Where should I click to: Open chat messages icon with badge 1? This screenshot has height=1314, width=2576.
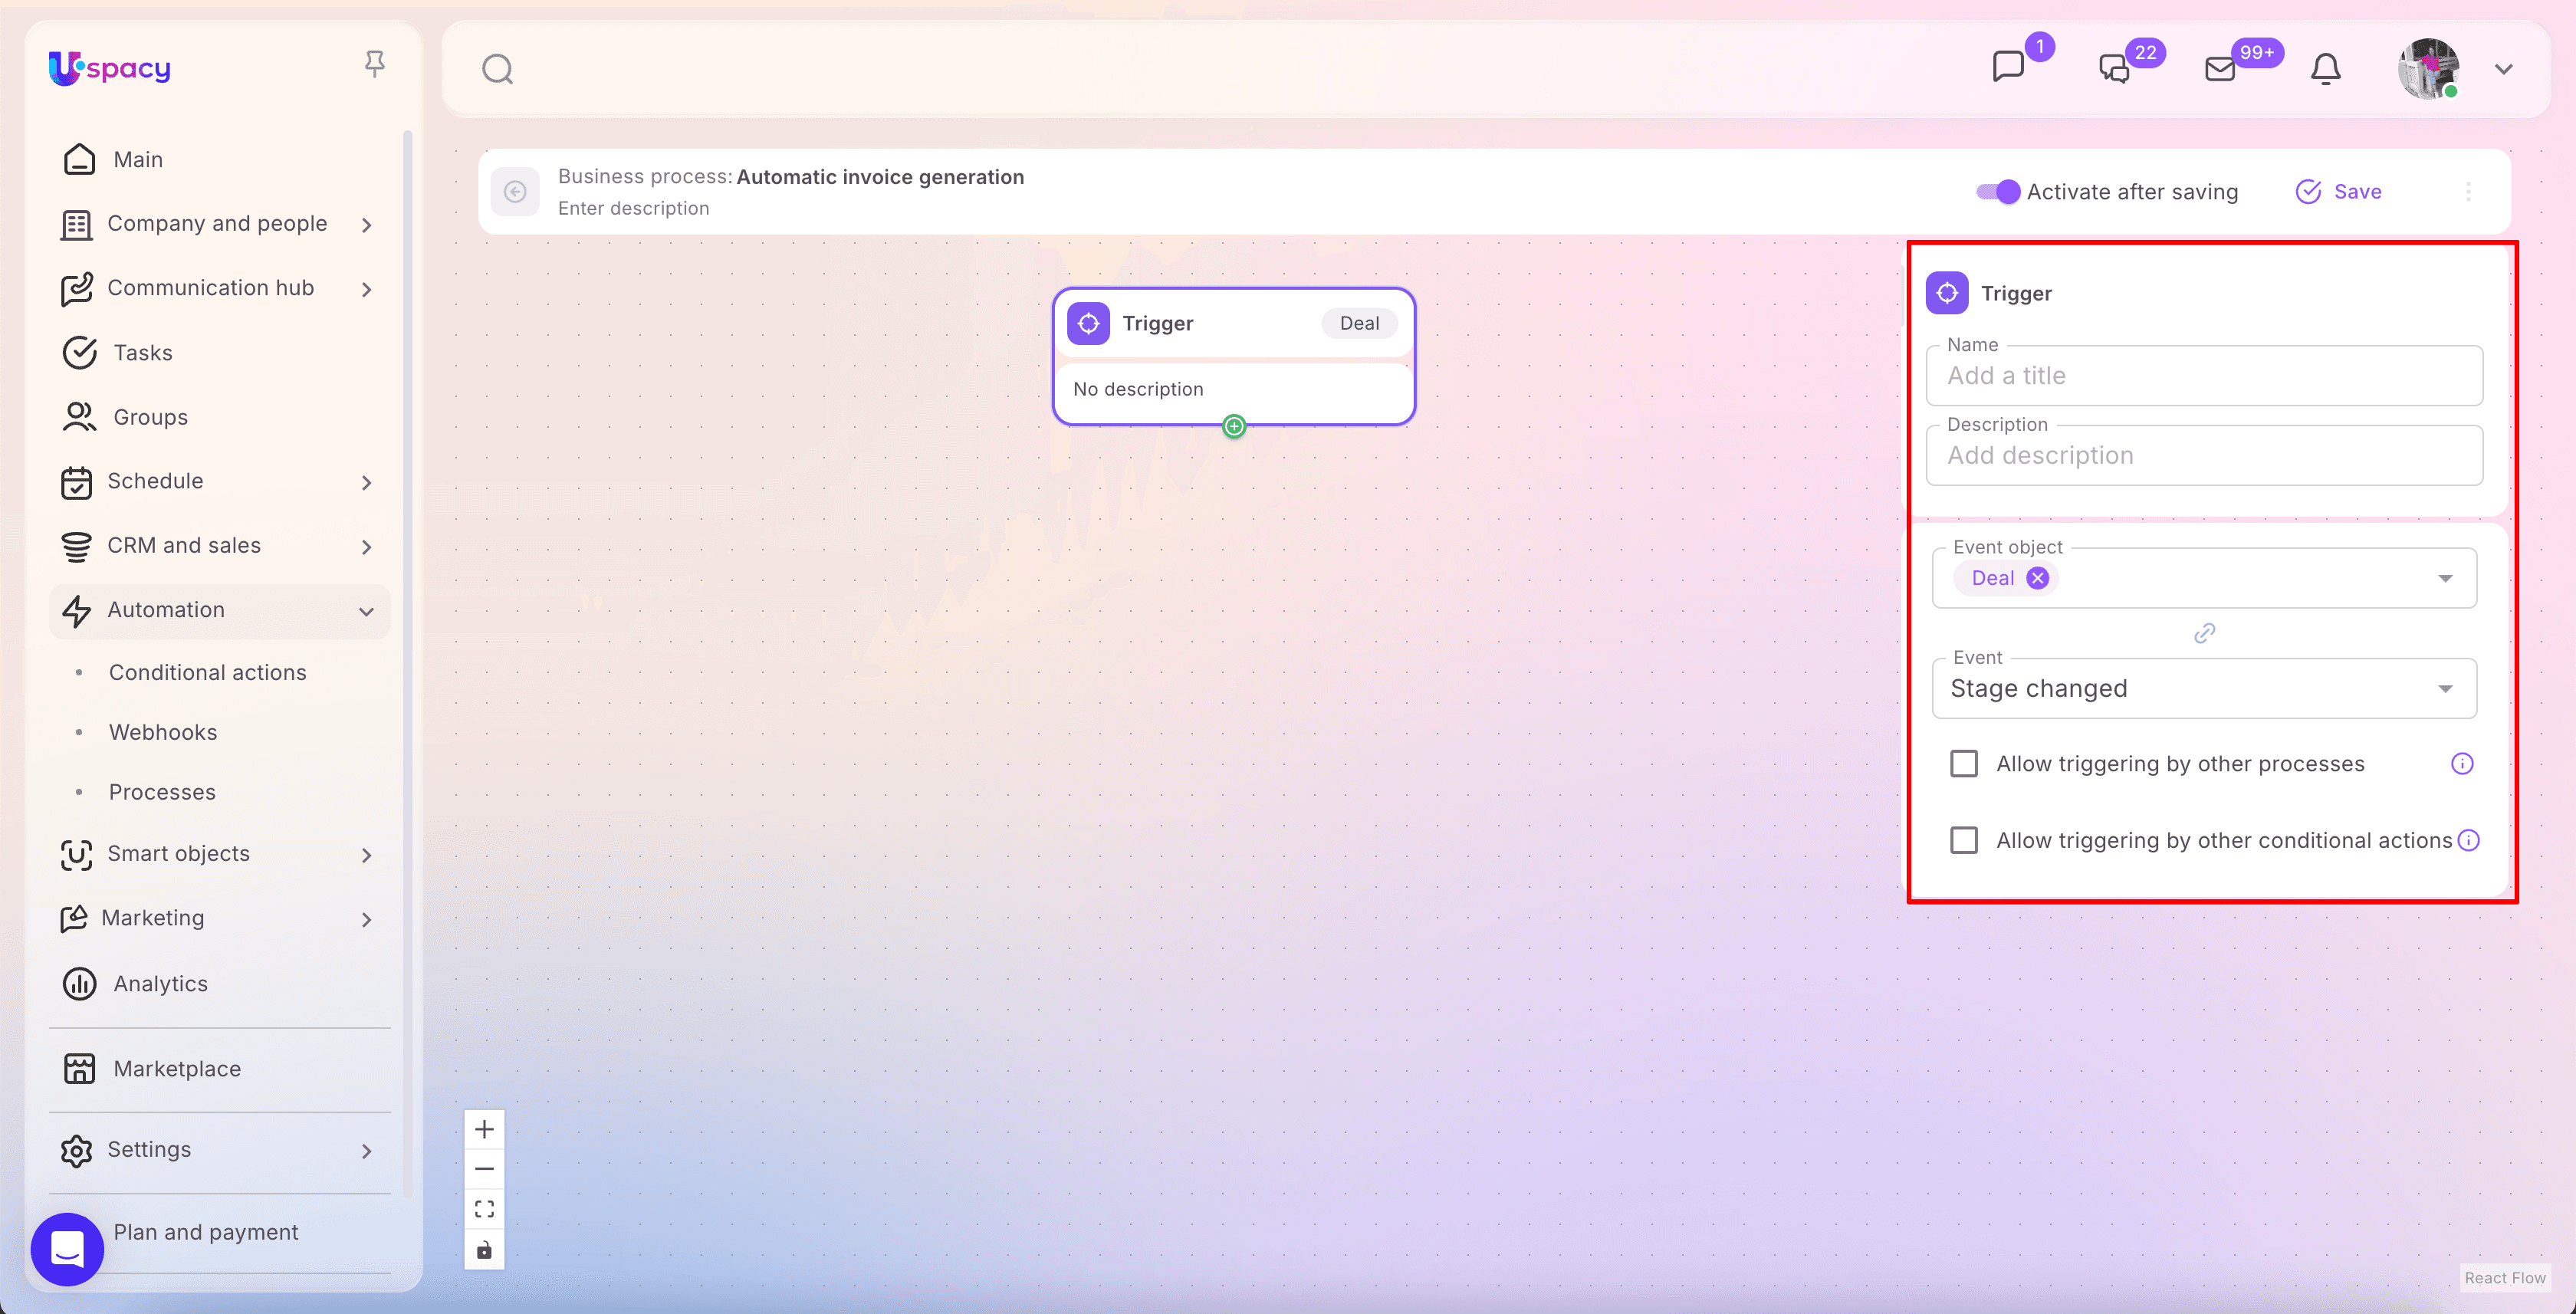[x=2008, y=67]
